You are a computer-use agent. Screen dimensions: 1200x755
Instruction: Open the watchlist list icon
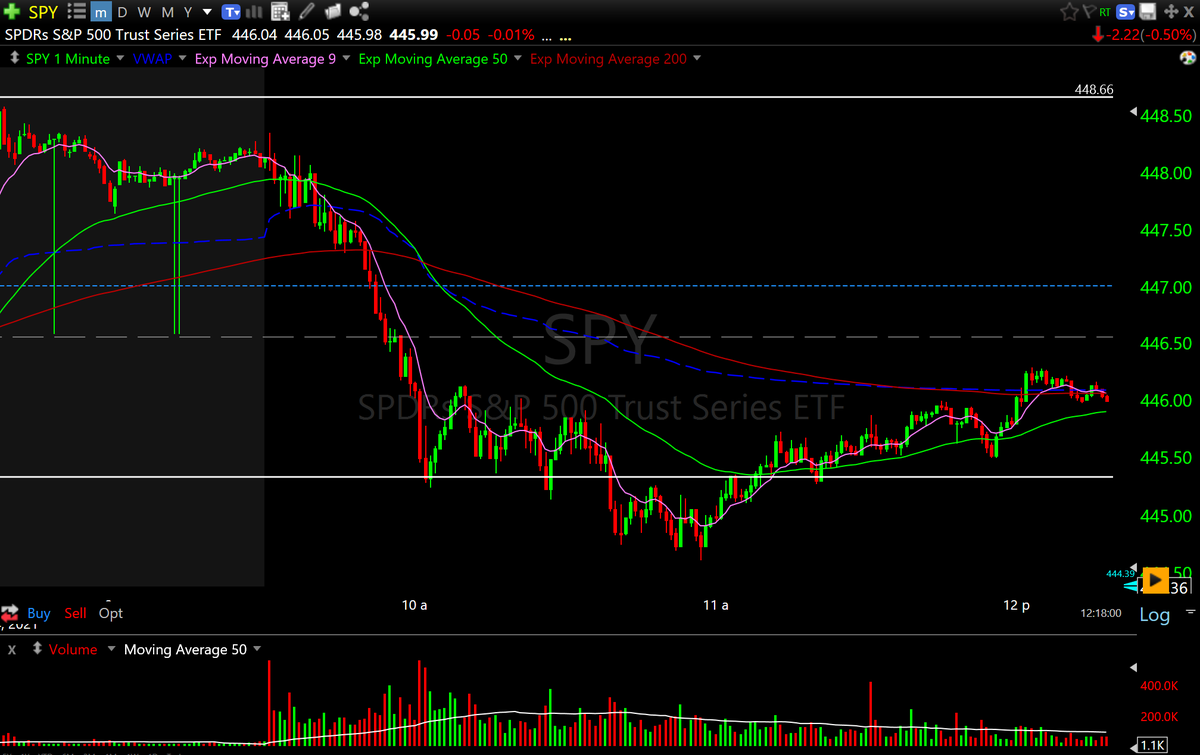tap(75, 12)
